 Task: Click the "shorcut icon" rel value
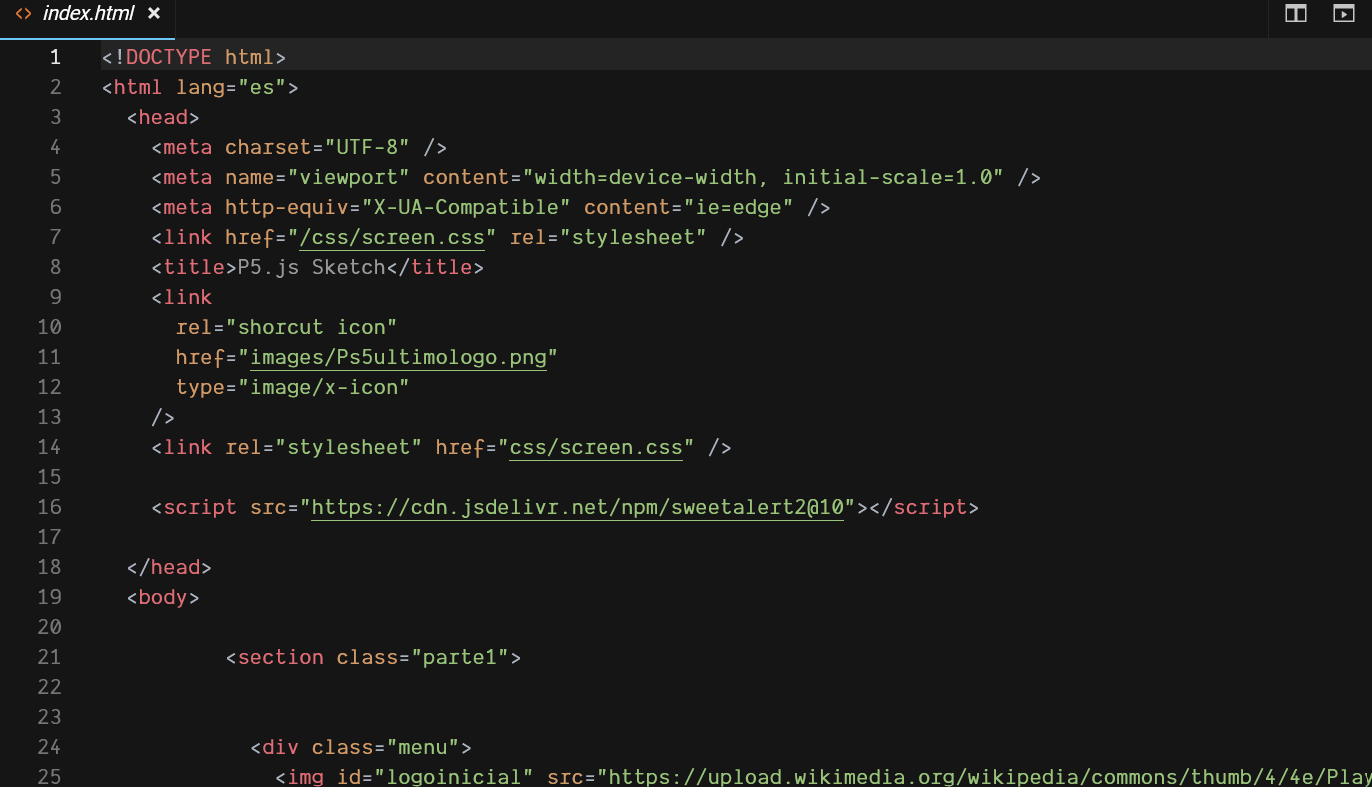pos(312,327)
